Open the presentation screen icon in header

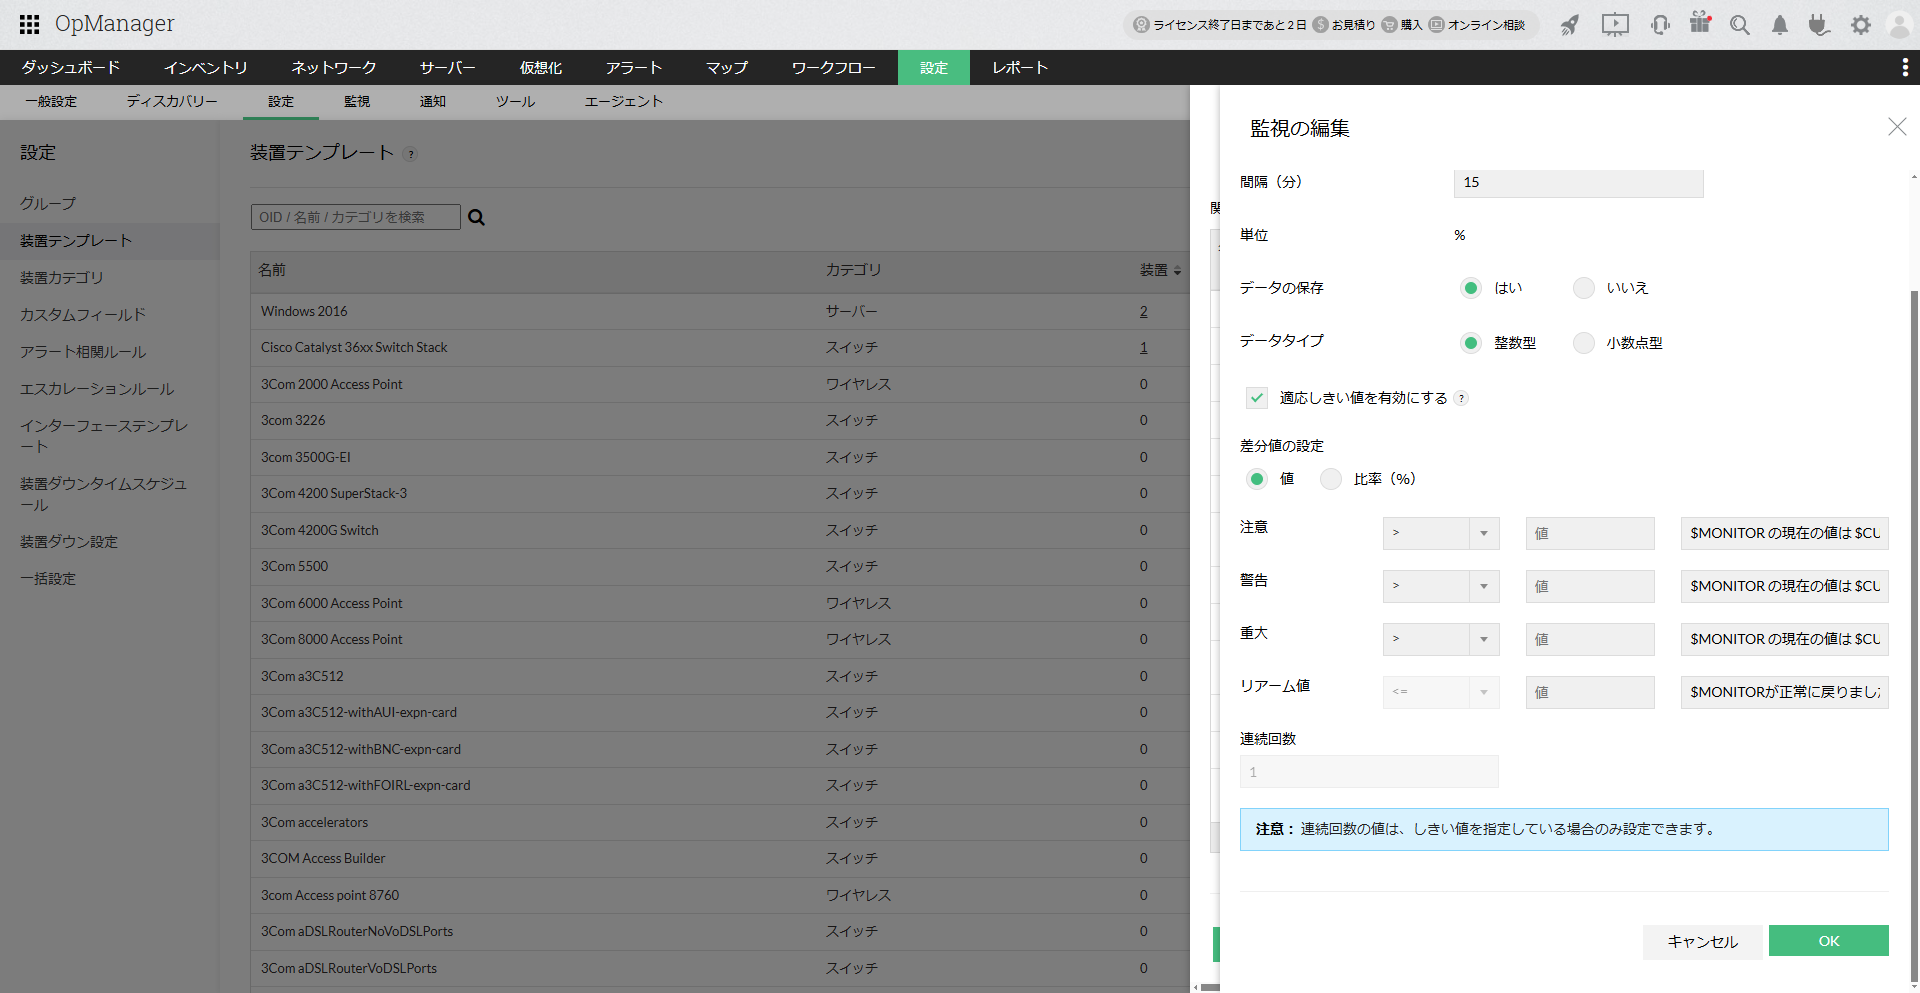pos(1615,25)
